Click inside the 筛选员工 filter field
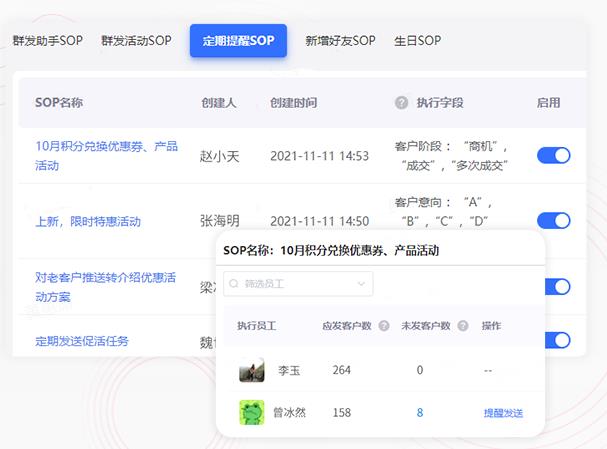This screenshot has height=449, width=607. (298, 284)
